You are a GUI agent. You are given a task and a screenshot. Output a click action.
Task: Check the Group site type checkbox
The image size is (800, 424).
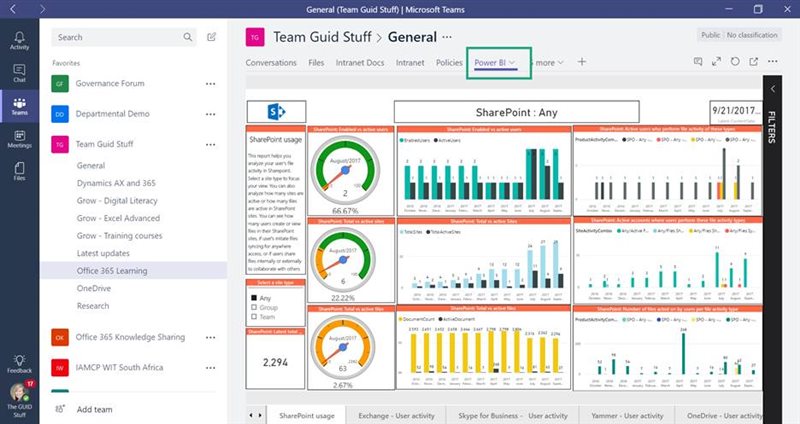pos(254,307)
